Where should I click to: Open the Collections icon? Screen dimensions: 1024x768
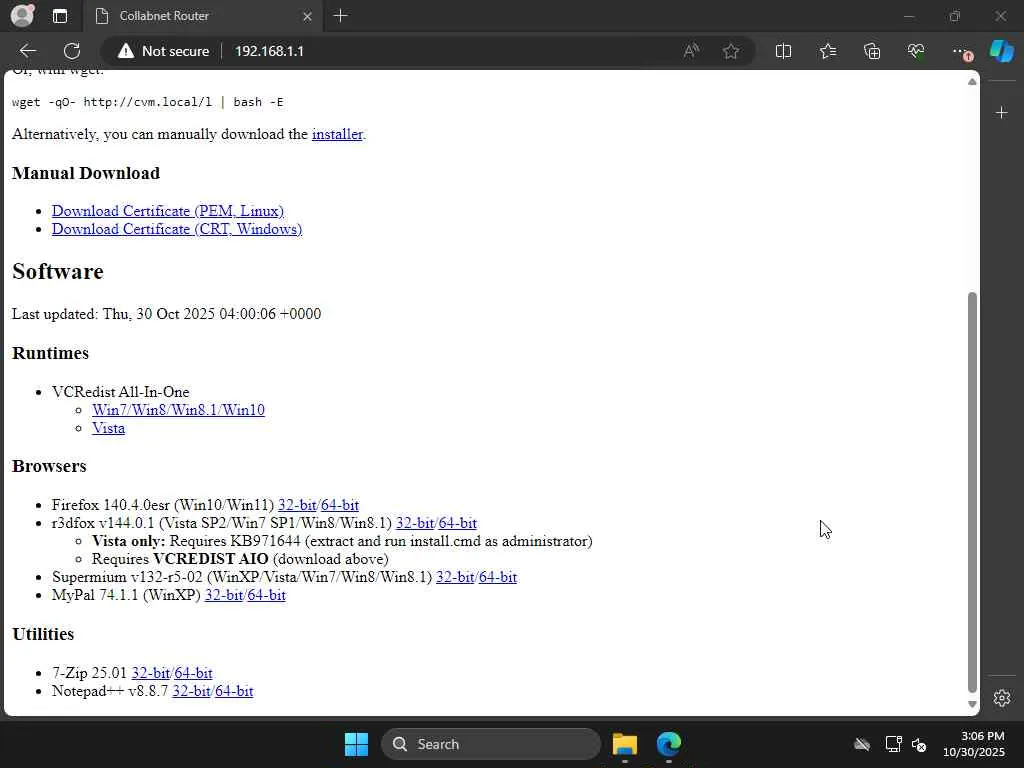click(x=872, y=51)
